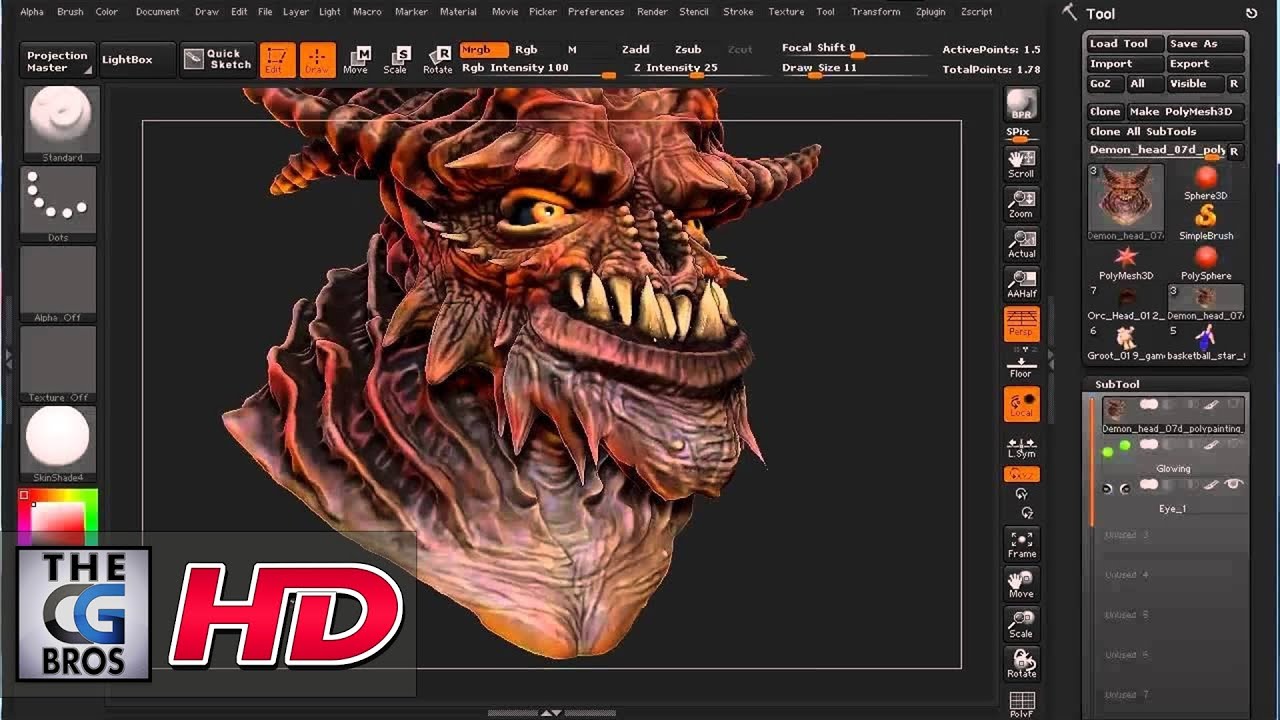
Task: Toggle Zadd sculpt mode
Action: coord(635,49)
